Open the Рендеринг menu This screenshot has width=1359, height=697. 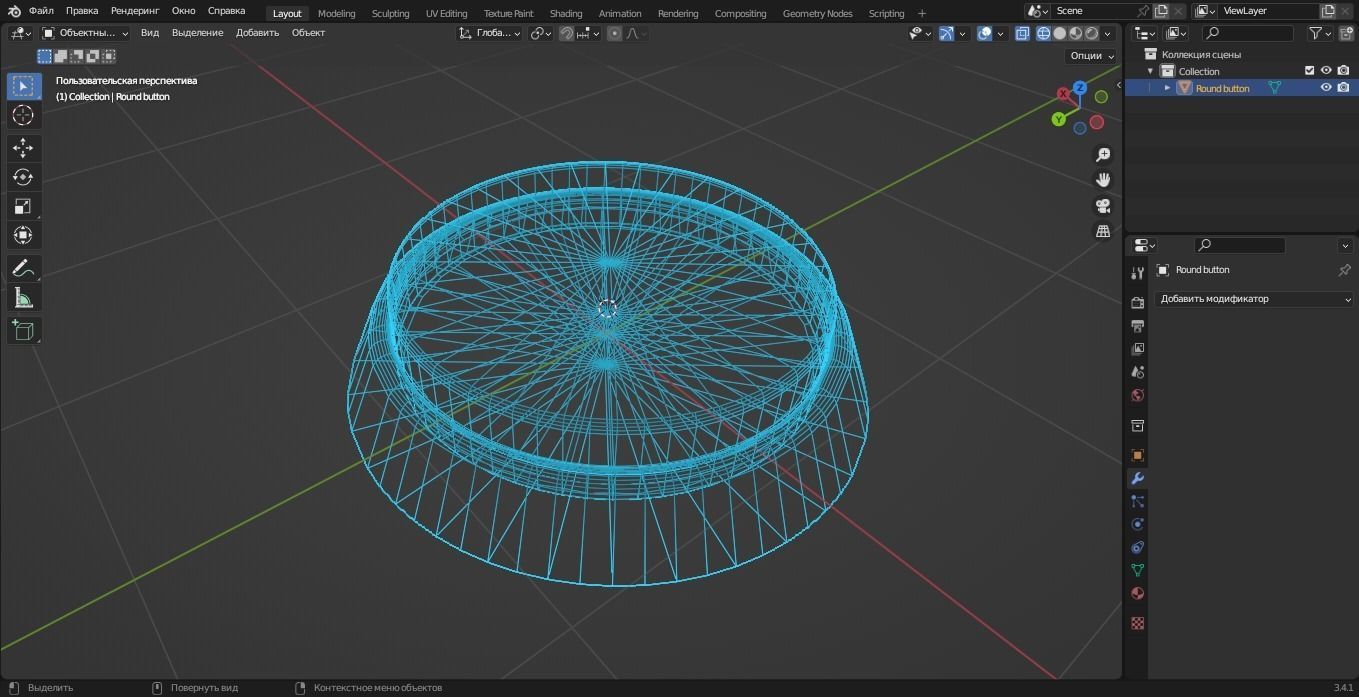click(x=134, y=10)
